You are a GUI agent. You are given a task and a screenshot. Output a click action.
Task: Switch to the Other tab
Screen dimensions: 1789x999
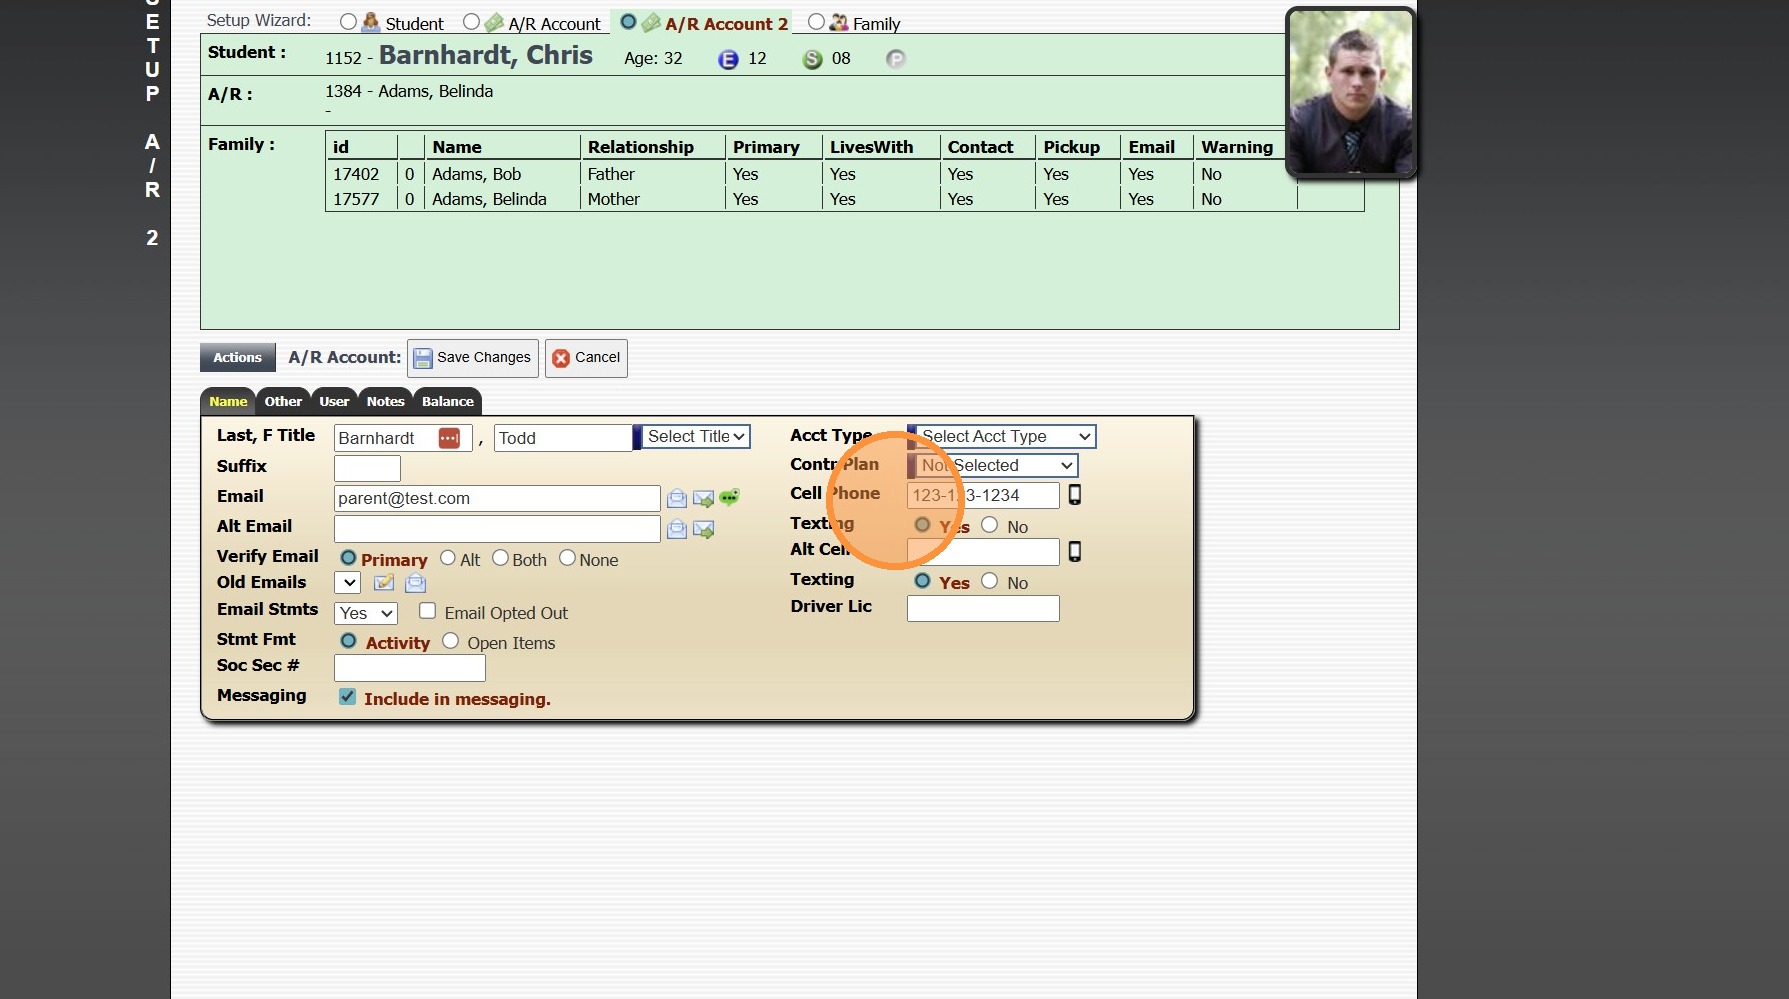click(283, 402)
